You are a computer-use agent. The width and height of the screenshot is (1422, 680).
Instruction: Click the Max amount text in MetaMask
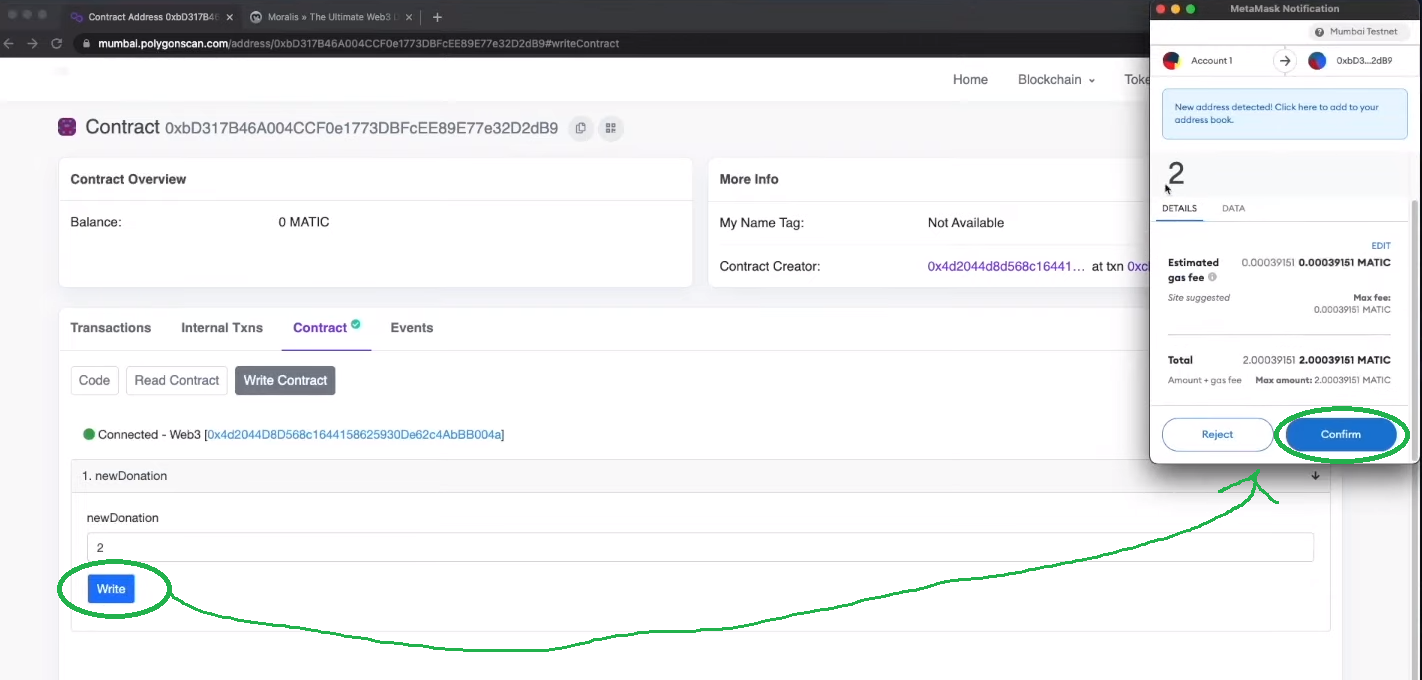tap(1323, 380)
